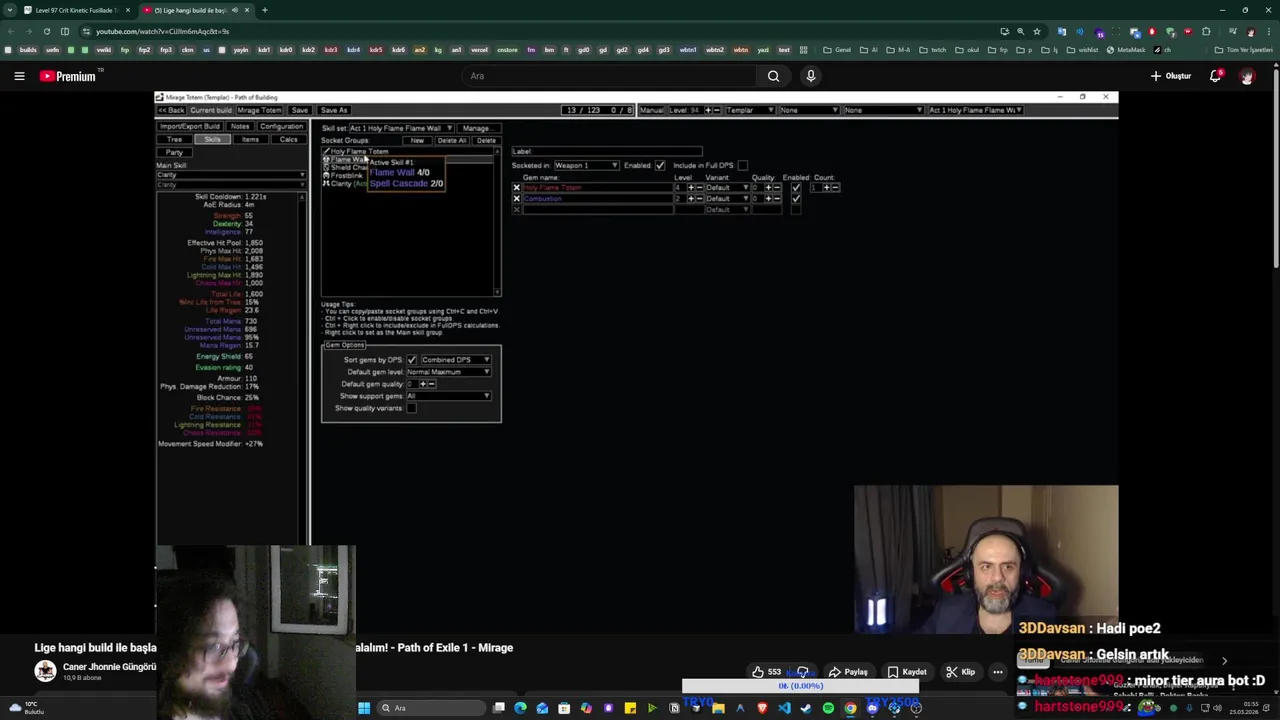
Task: Click the YouTube search box
Action: pyautogui.click(x=612, y=76)
